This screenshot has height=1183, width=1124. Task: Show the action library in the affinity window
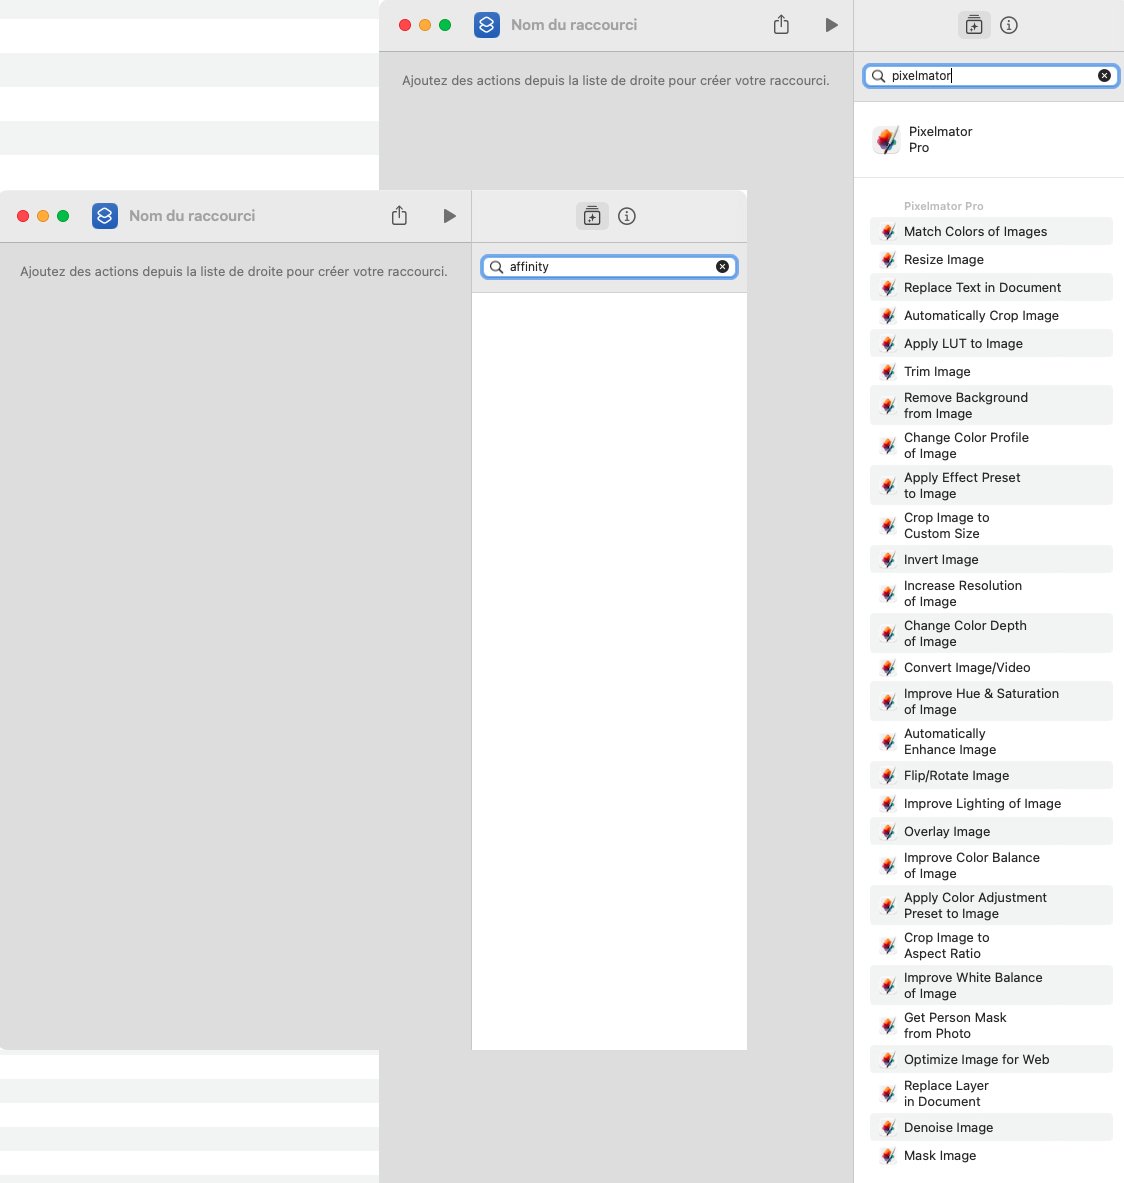(592, 217)
